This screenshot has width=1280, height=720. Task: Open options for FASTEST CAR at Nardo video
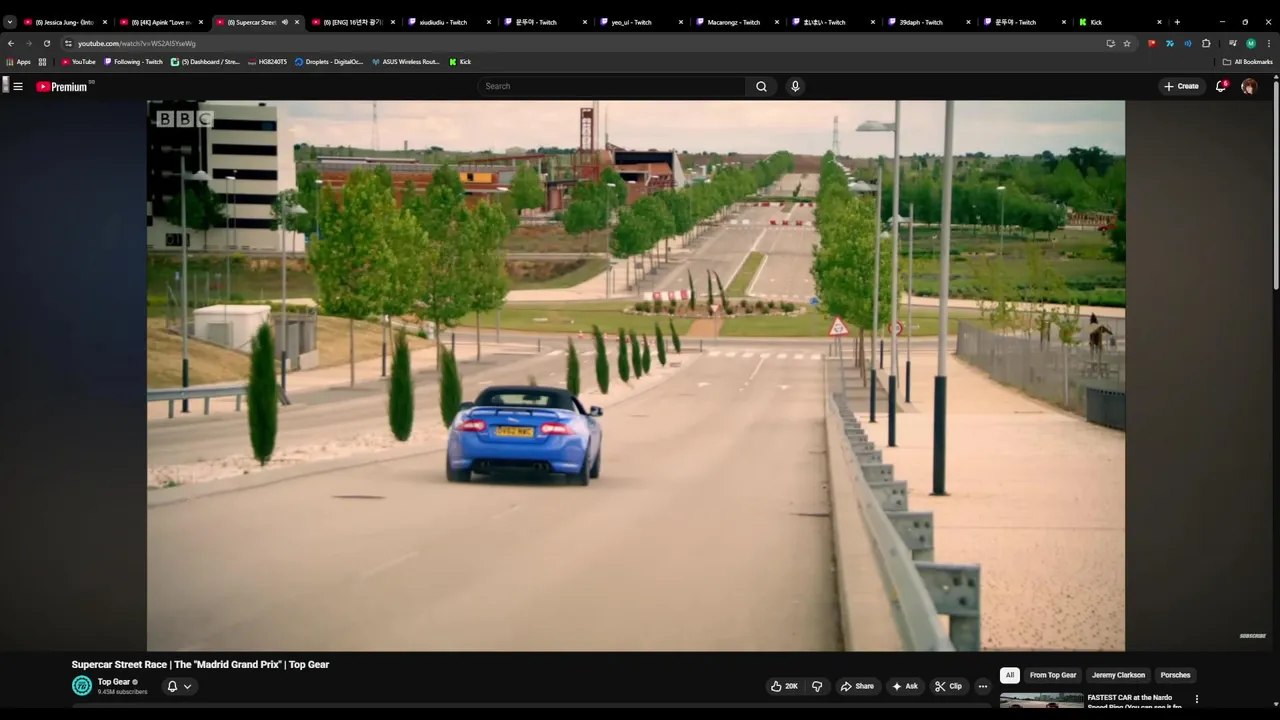pyautogui.click(x=1197, y=699)
